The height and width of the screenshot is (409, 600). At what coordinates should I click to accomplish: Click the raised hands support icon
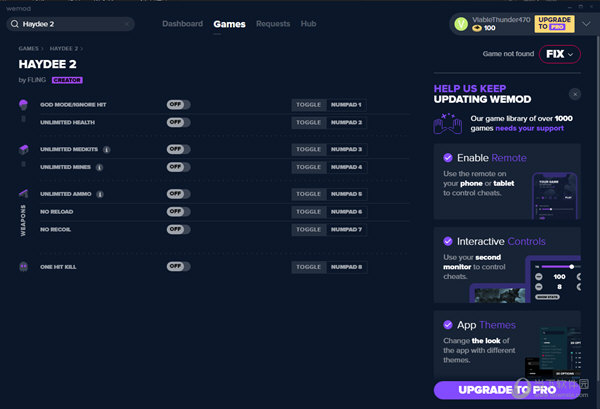pyautogui.click(x=447, y=123)
